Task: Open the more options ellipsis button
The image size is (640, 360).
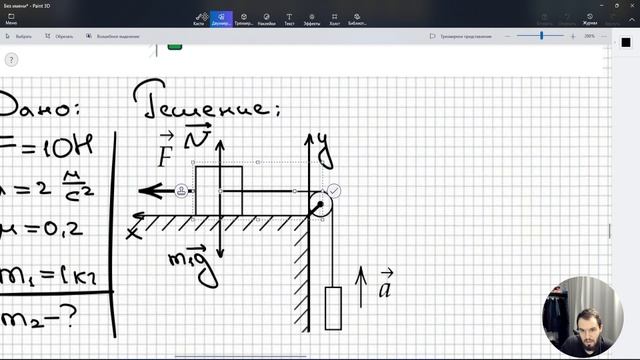Action: (x=604, y=36)
